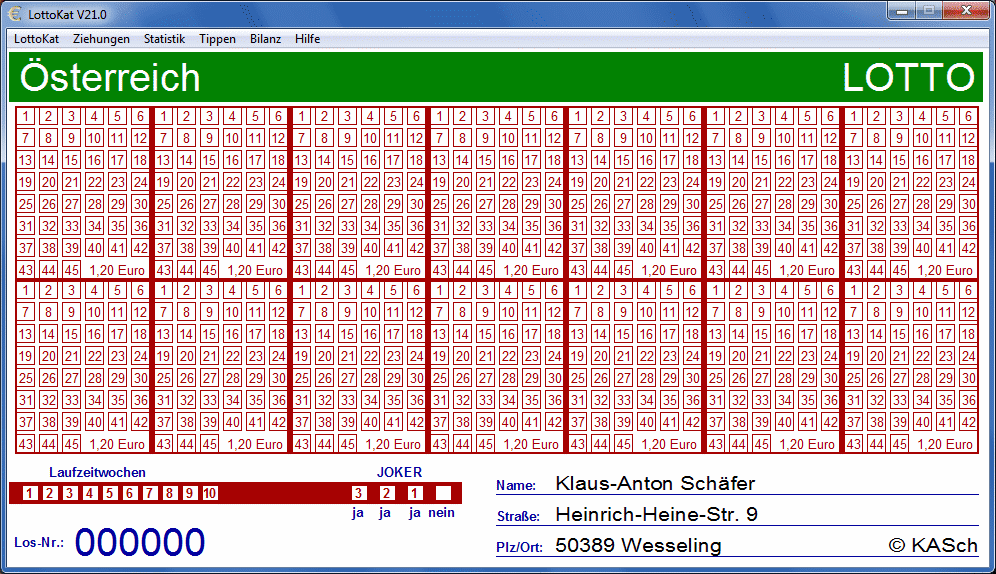The height and width of the screenshot is (574, 996).
Task: Open the Bilanz menu
Action: click(x=265, y=39)
